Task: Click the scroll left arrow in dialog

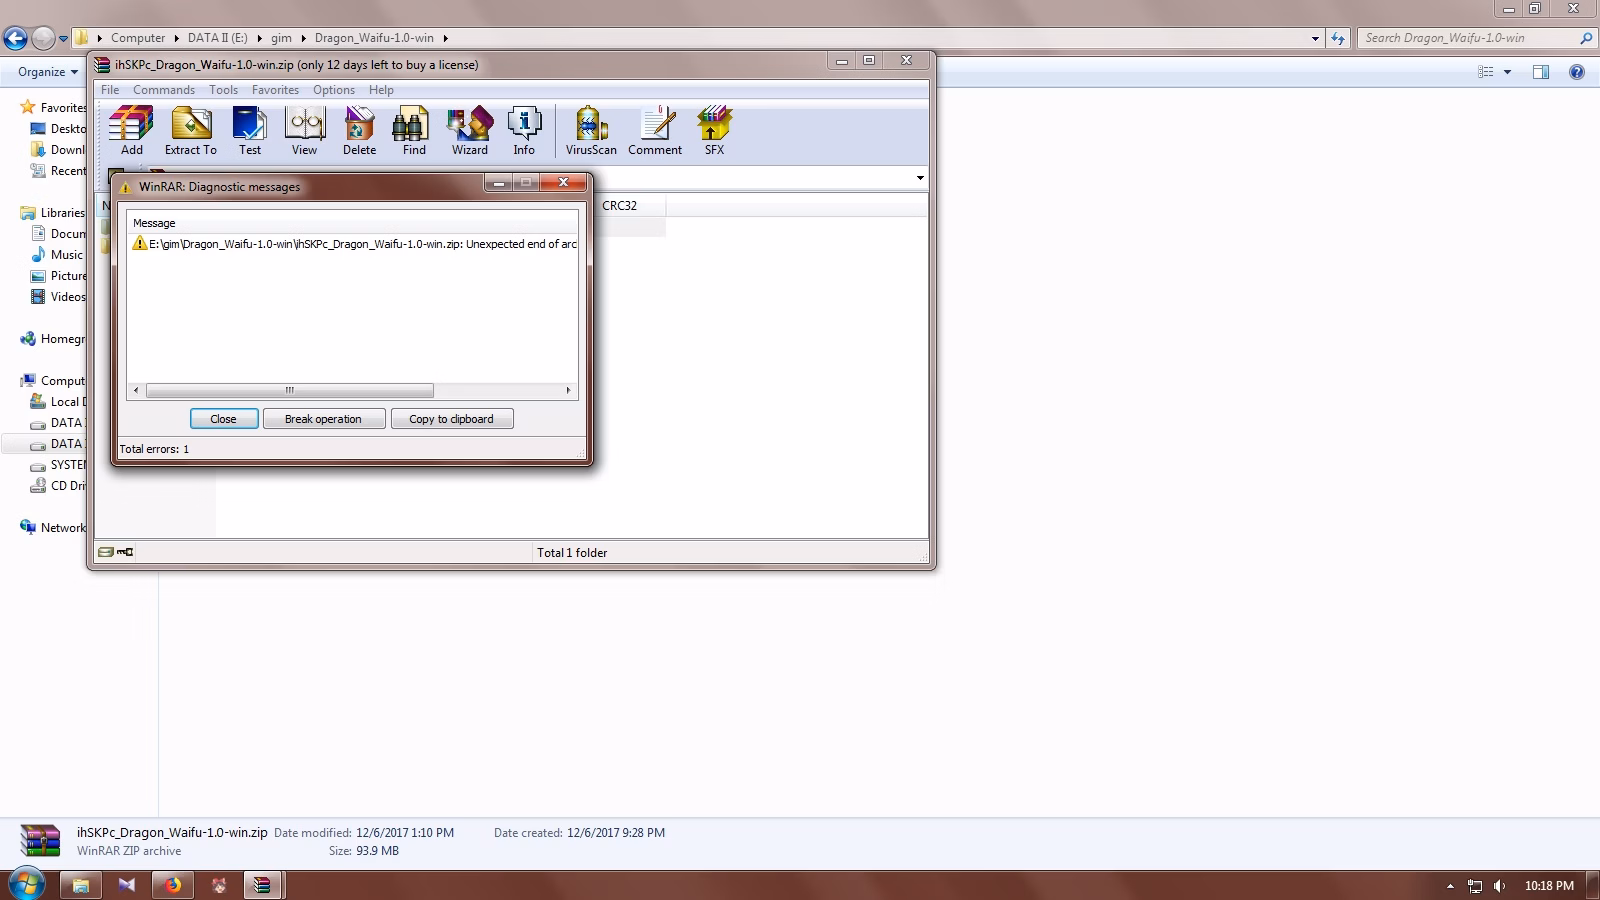Action: click(136, 390)
